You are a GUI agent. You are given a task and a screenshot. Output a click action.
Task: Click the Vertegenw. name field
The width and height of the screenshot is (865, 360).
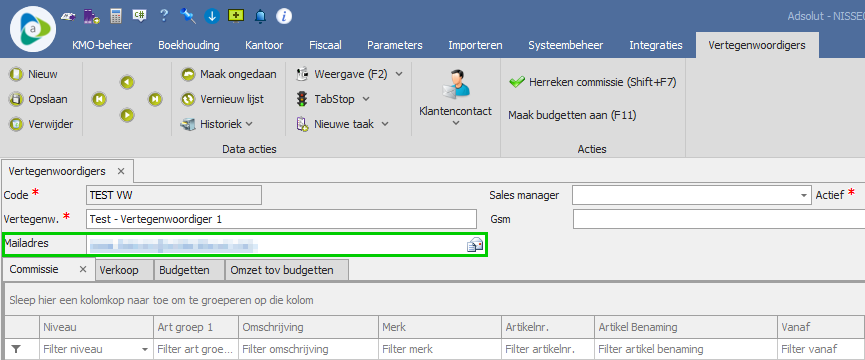pos(281,219)
